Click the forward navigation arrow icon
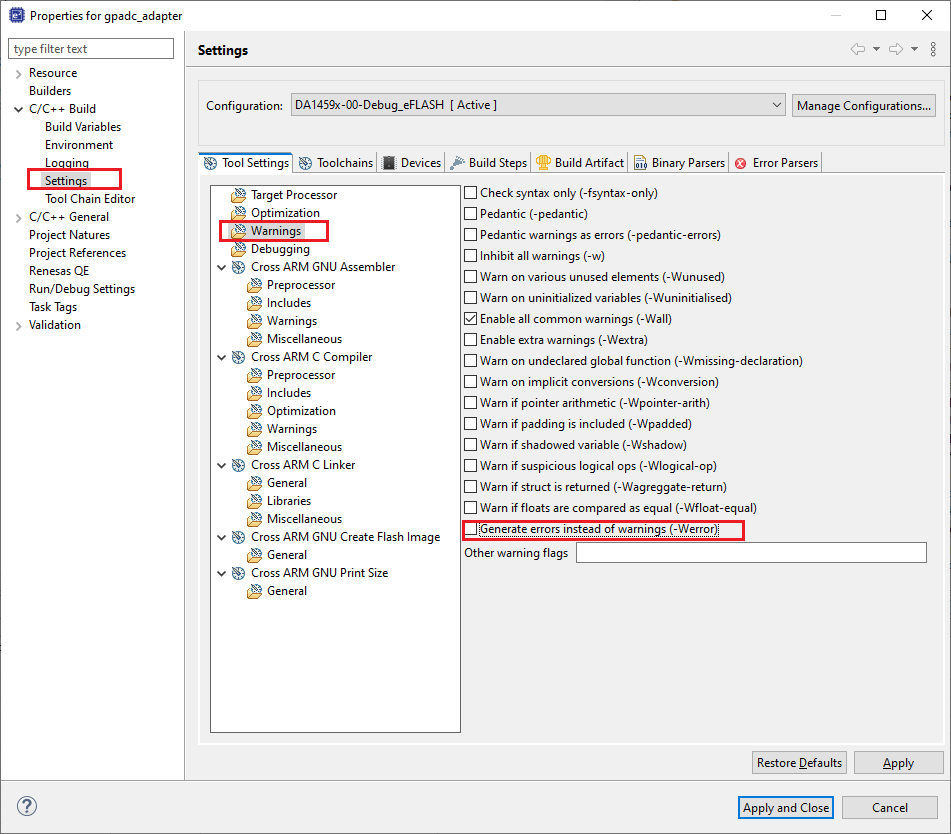 (x=896, y=49)
